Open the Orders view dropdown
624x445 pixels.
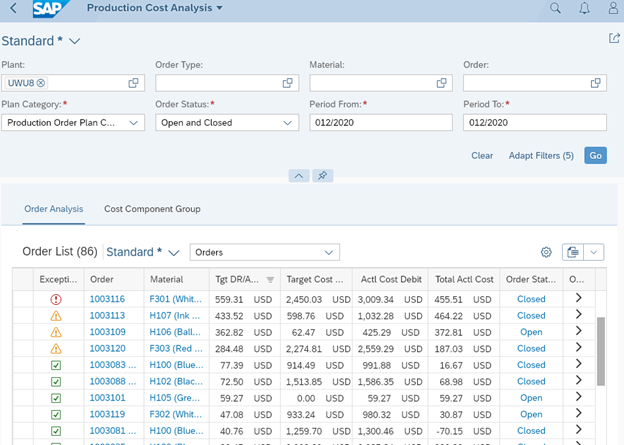[328, 252]
